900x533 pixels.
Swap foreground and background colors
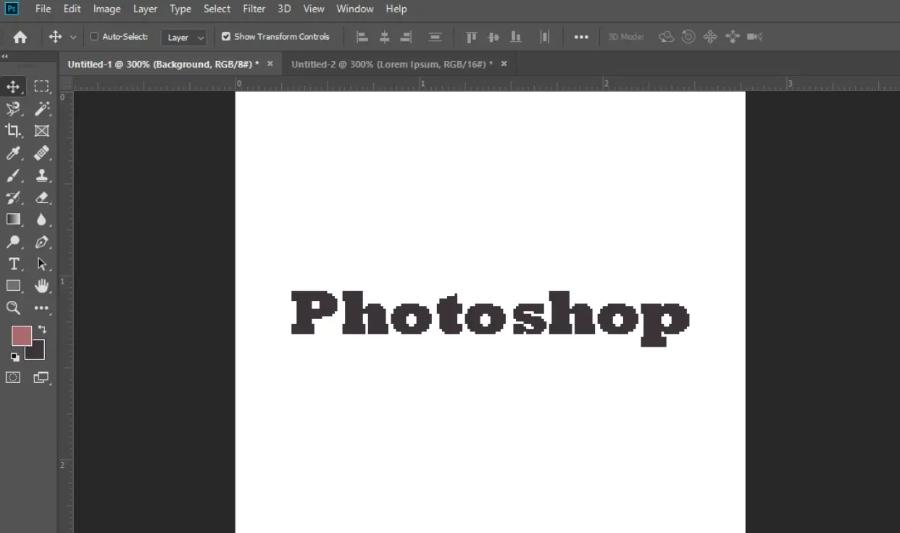click(42, 329)
